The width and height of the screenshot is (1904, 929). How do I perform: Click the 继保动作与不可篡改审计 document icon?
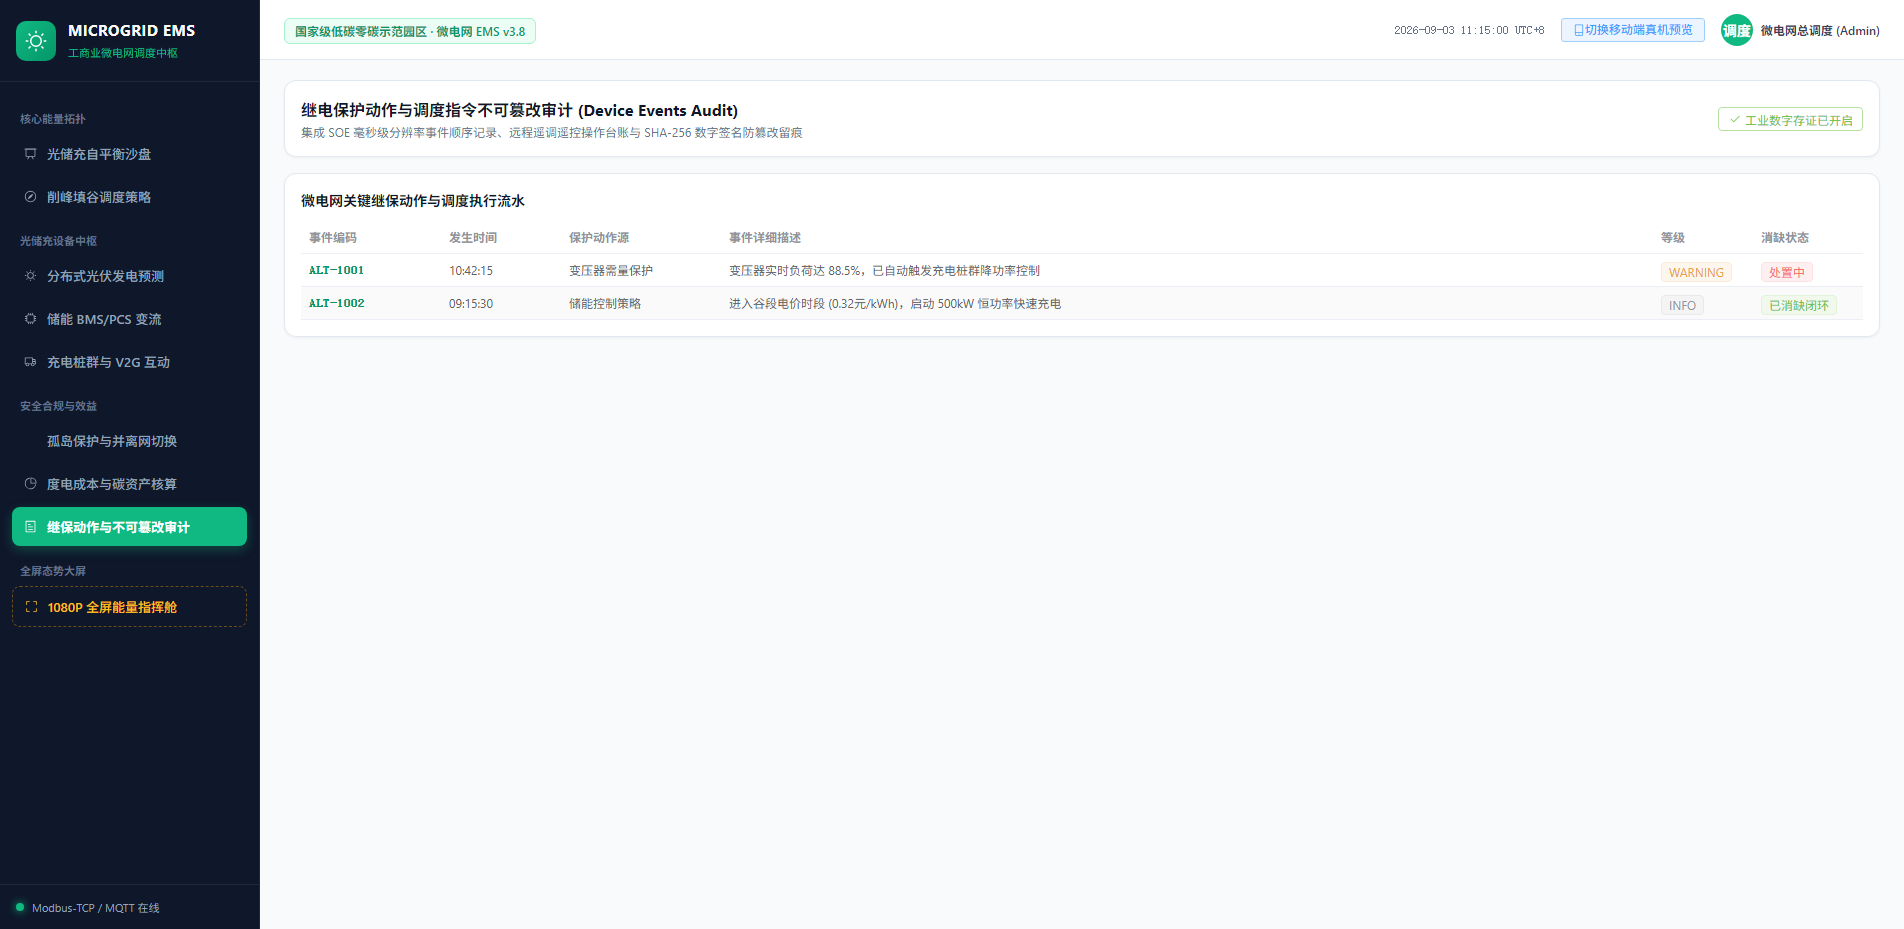[x=31, y=527]
